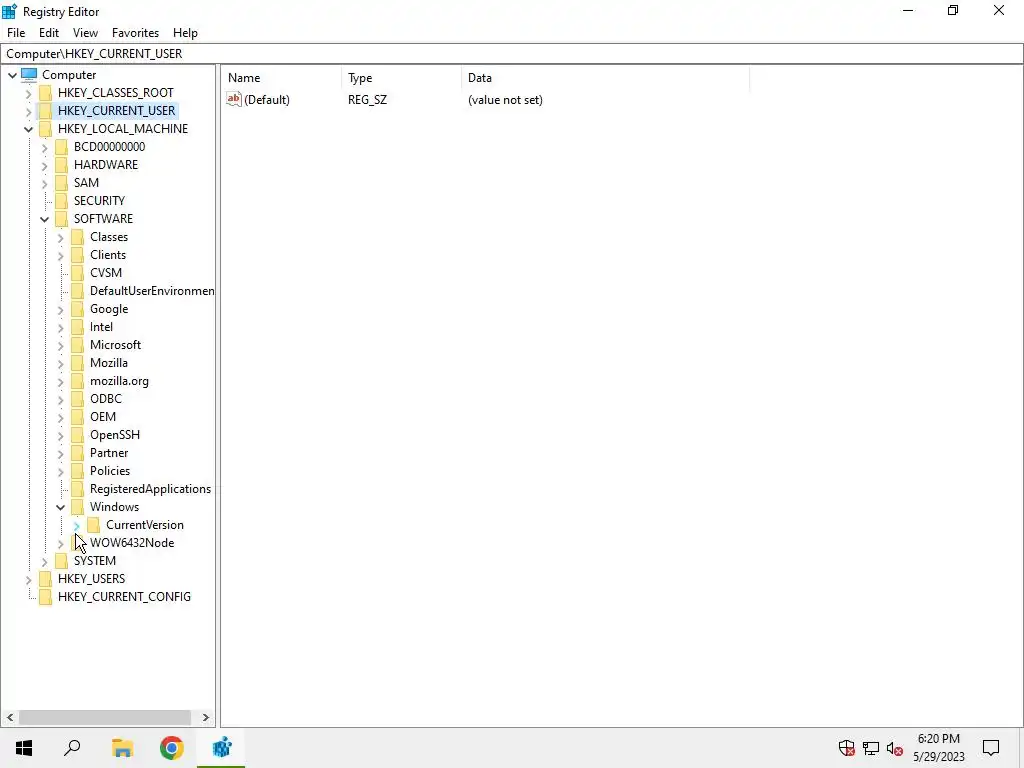Select the '(value not set)' data cell

coord(505,100)
